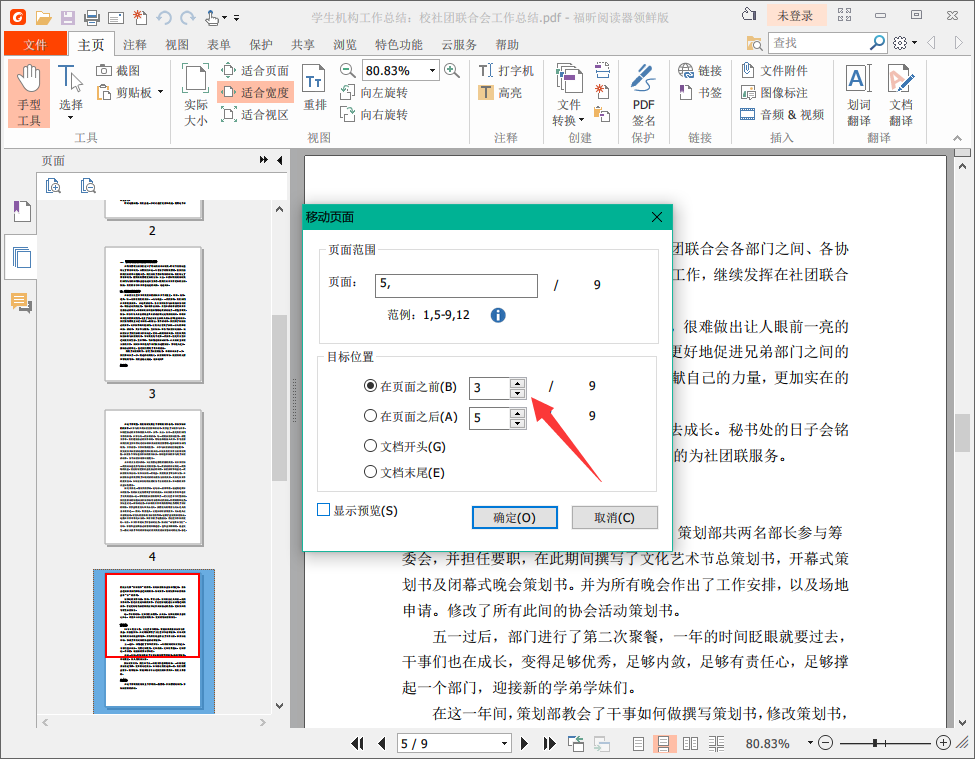Image resolution: width=975 pixels, height=759 pixels.
Task: Select the 在页面之后(A) radio button
Action: (371, 416)
